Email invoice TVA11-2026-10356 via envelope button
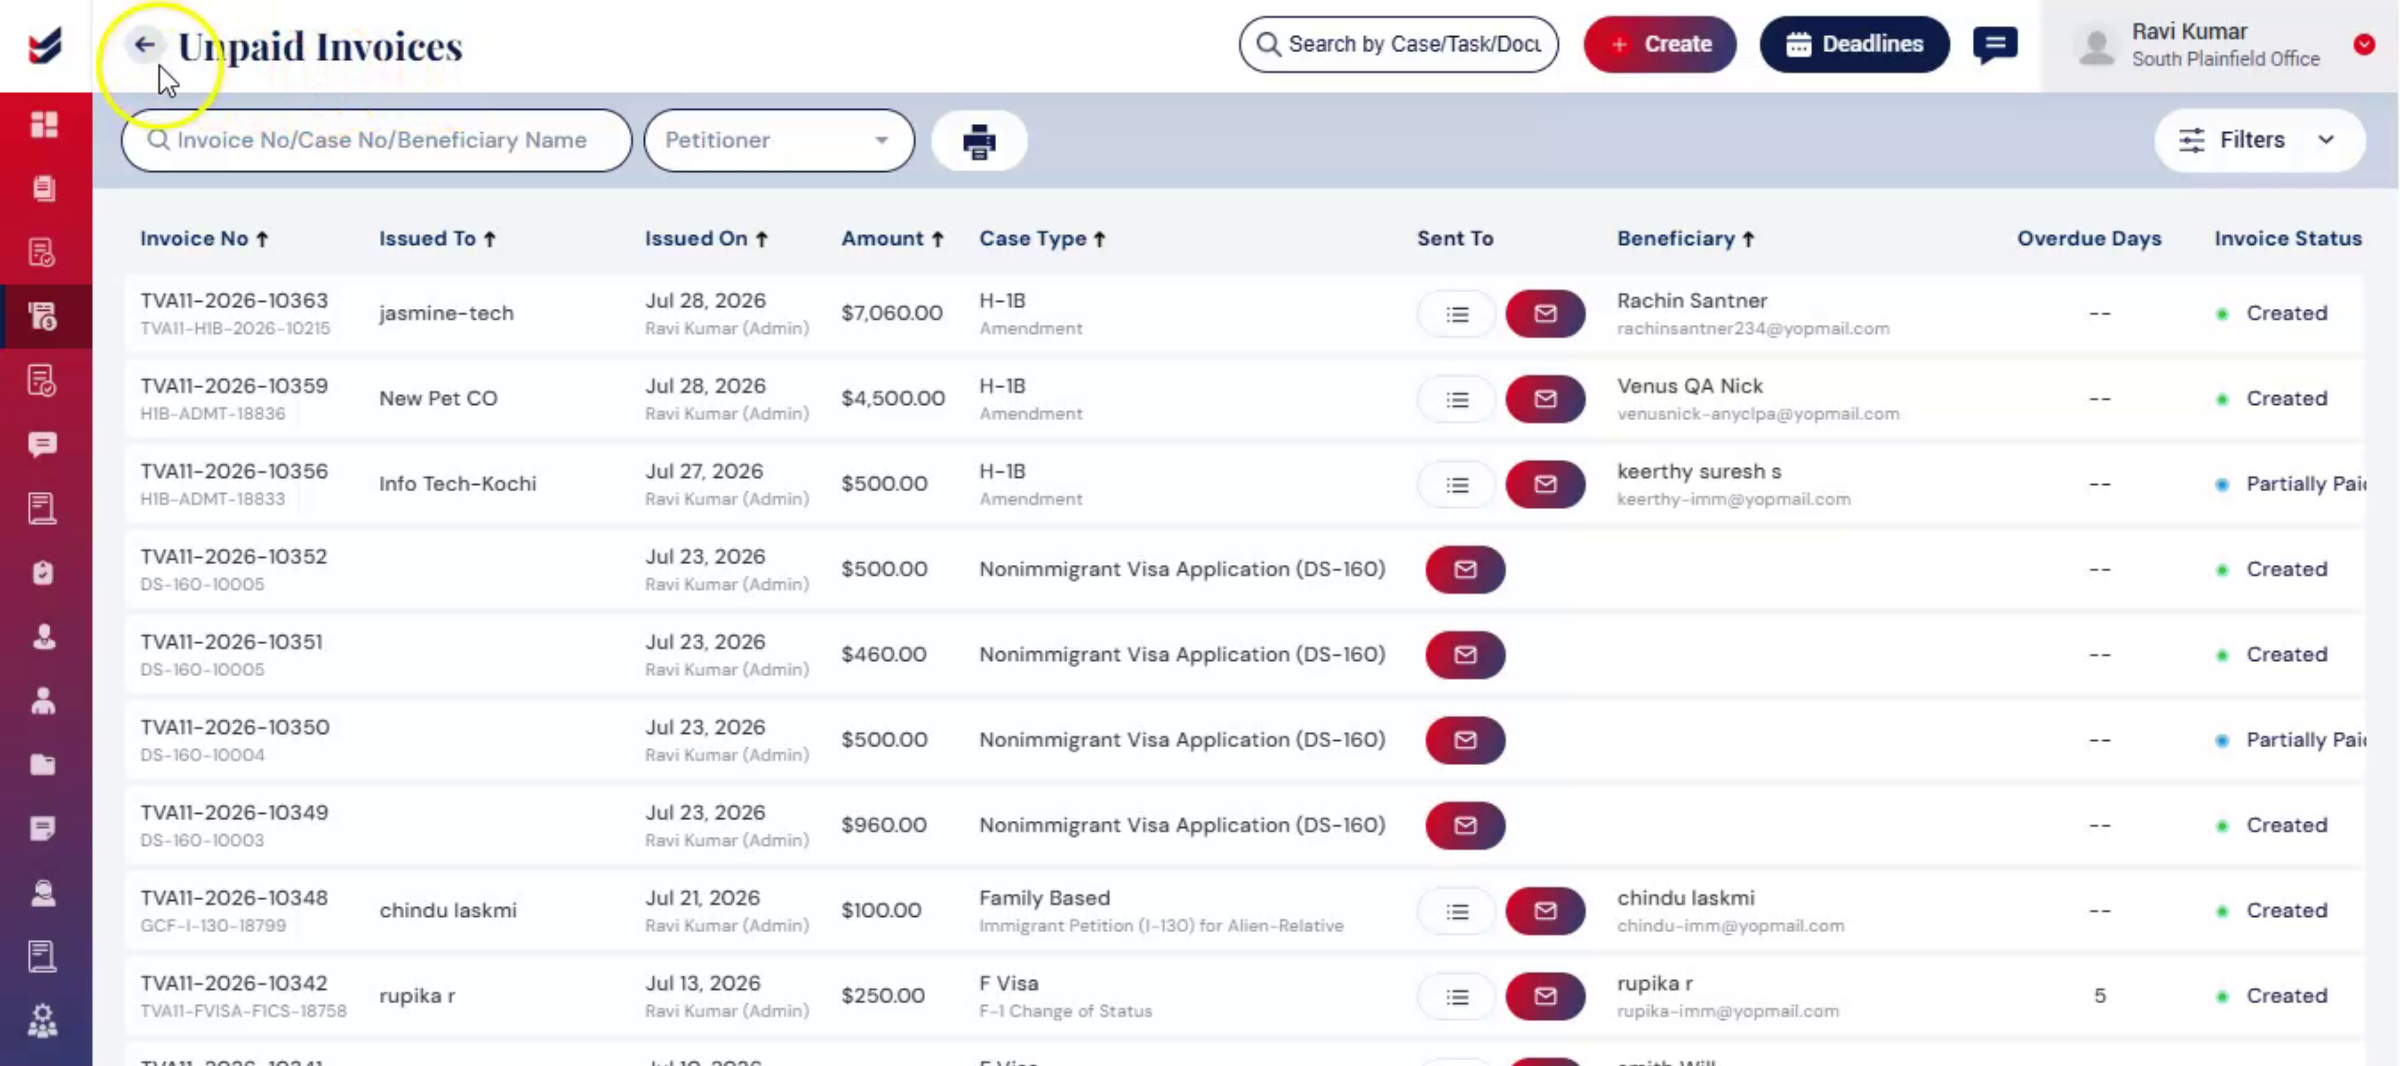This screenshot has height=1066, width=2400. [x=1545, y=484]
